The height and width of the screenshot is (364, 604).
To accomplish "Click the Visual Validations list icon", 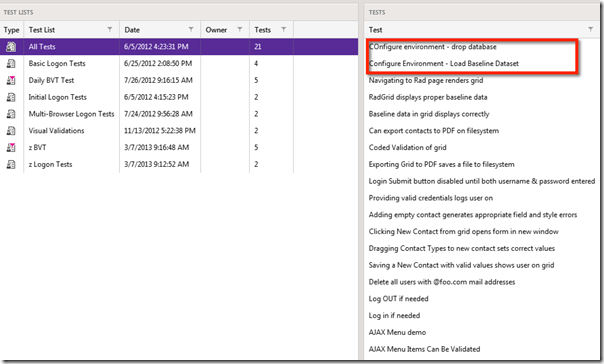I will [11, 131].
